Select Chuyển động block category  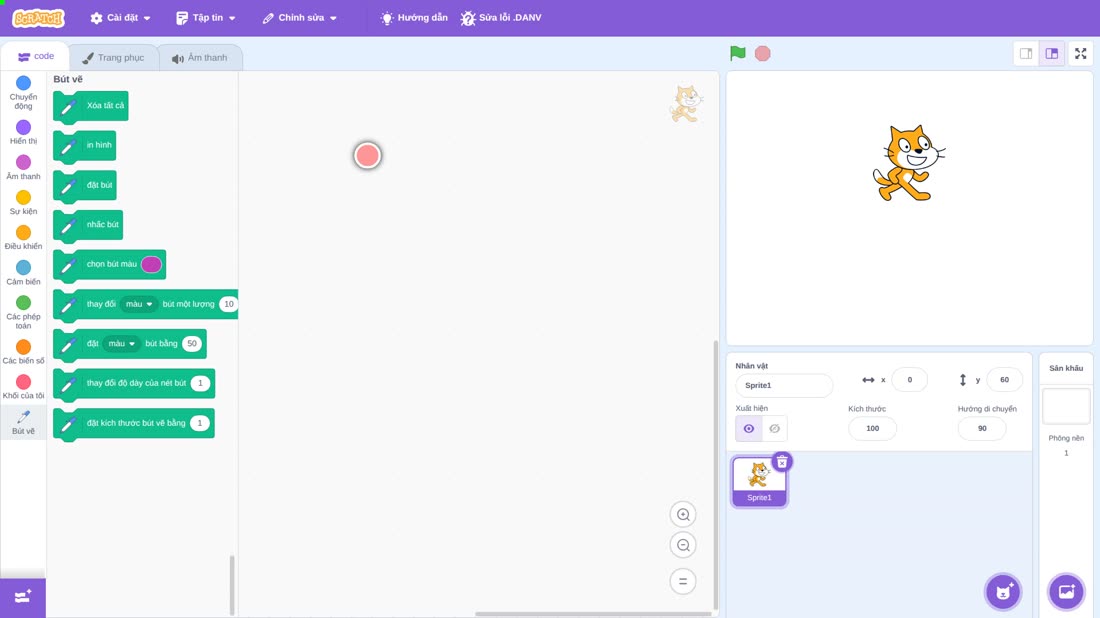23,93
